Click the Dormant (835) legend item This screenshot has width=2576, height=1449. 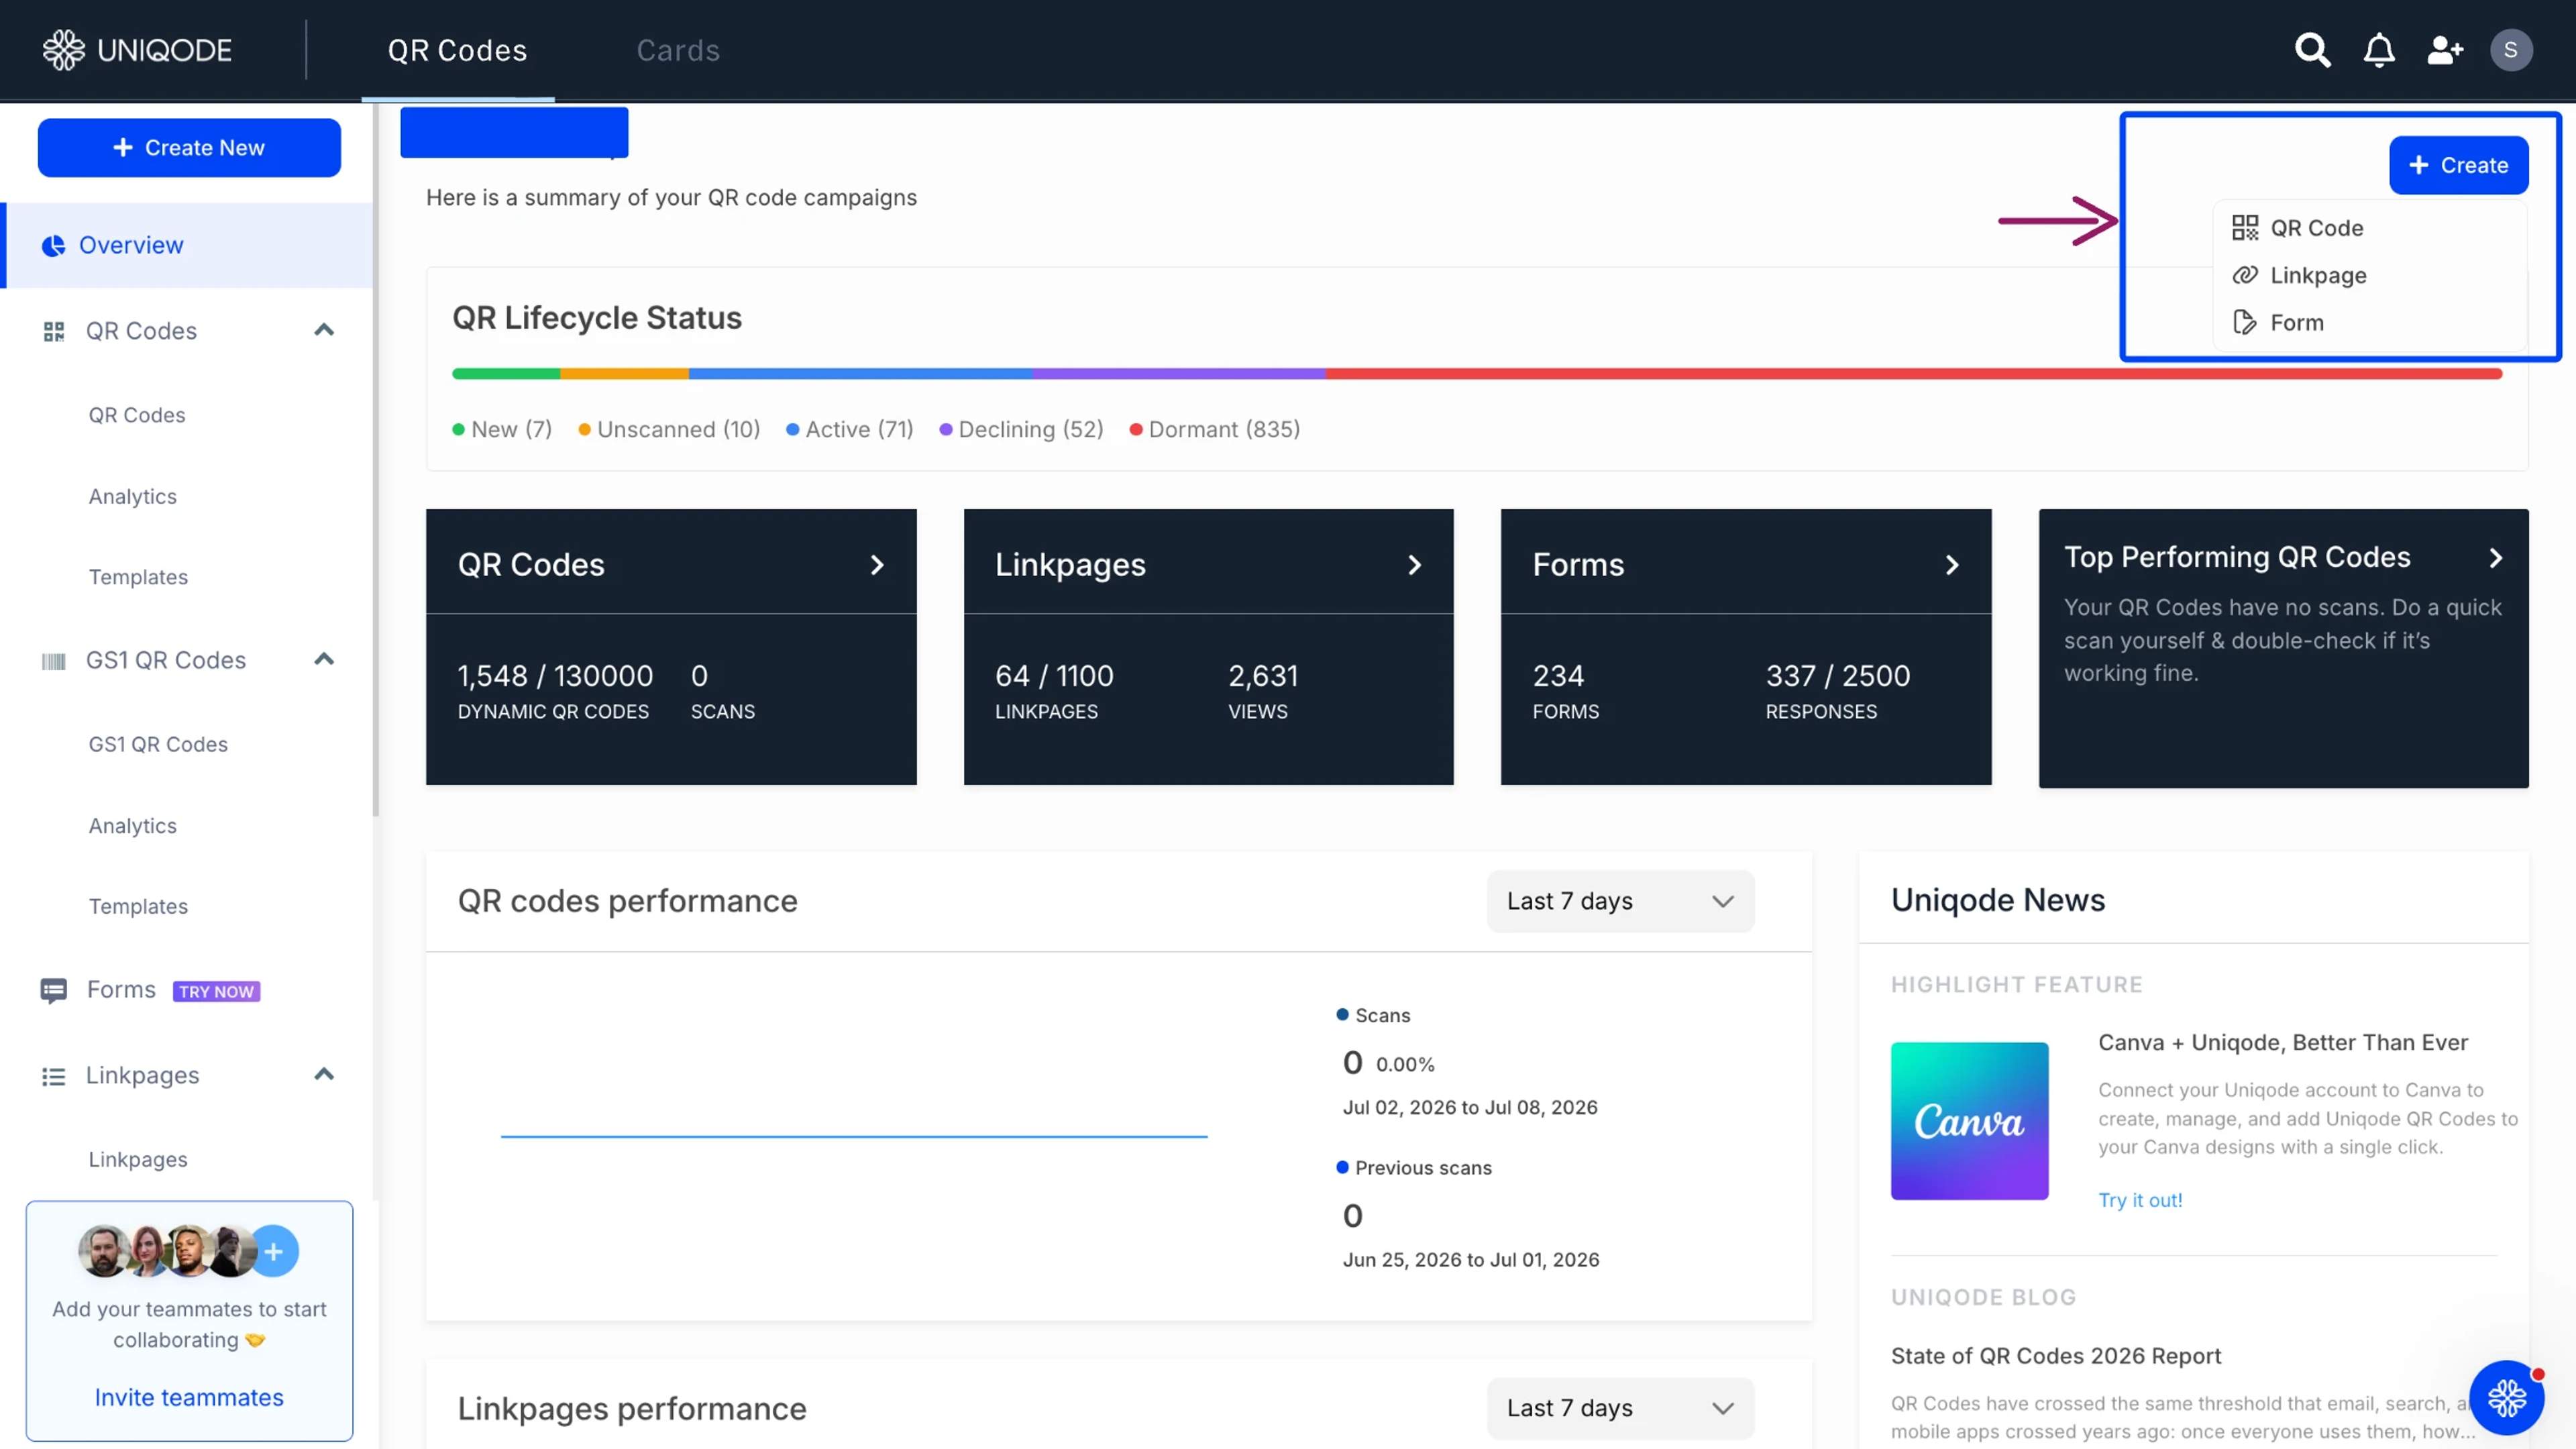pos(1215,430)
